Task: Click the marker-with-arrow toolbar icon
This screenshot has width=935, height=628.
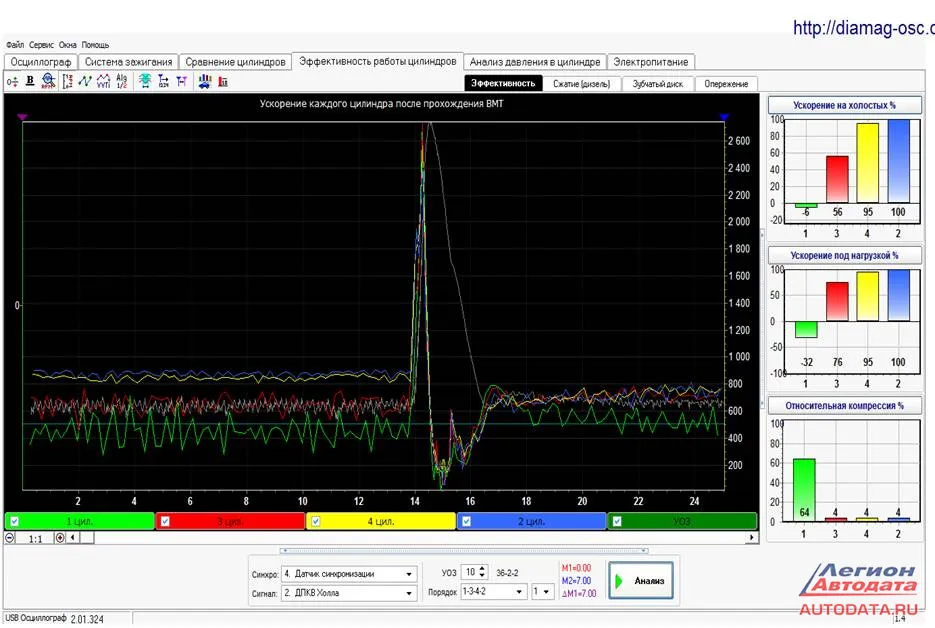Action: (x=163, y=81)
